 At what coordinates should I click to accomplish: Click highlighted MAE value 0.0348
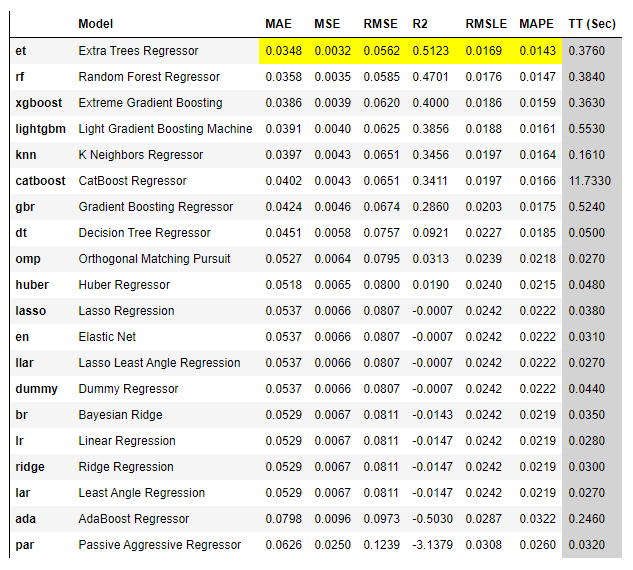tap(283, 51)
